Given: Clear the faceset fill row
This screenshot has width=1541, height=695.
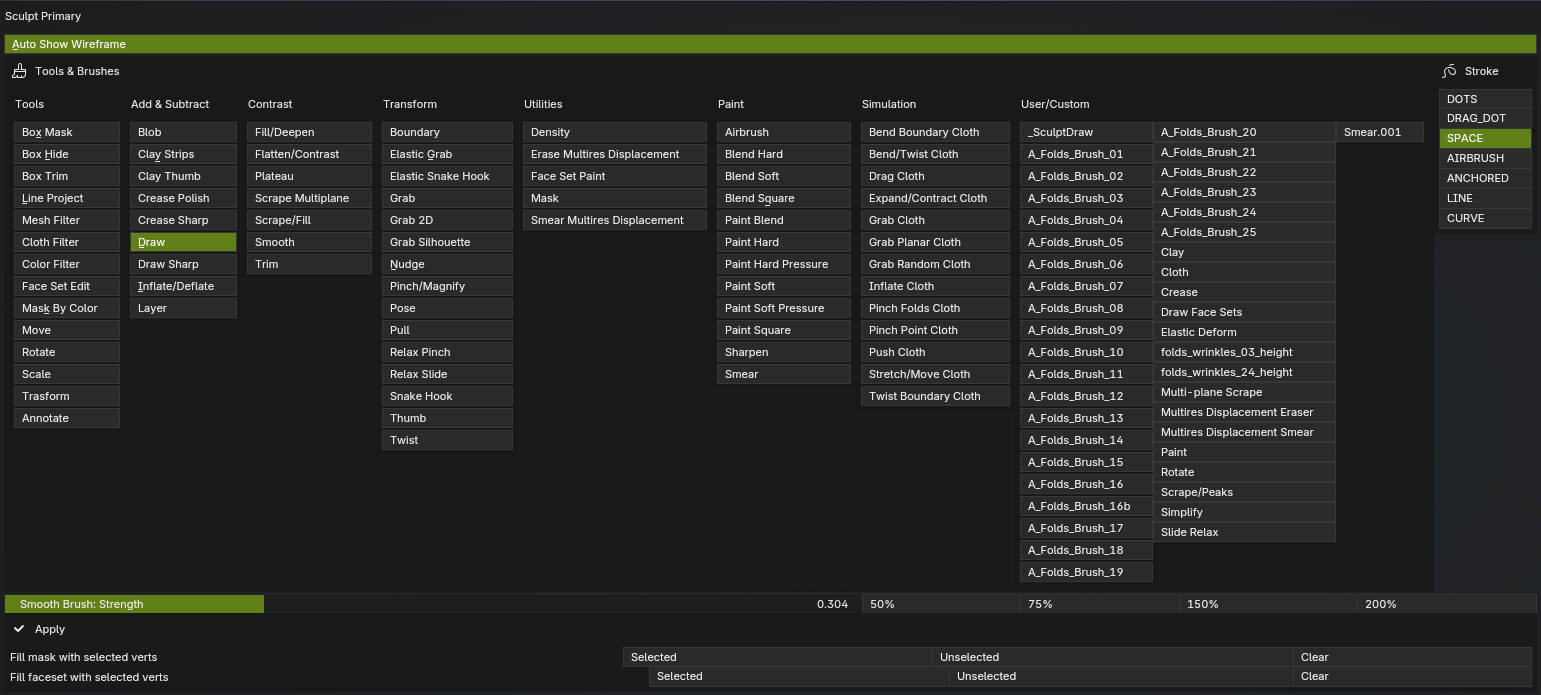Looking at the screenshot, I should (1412, 676).
